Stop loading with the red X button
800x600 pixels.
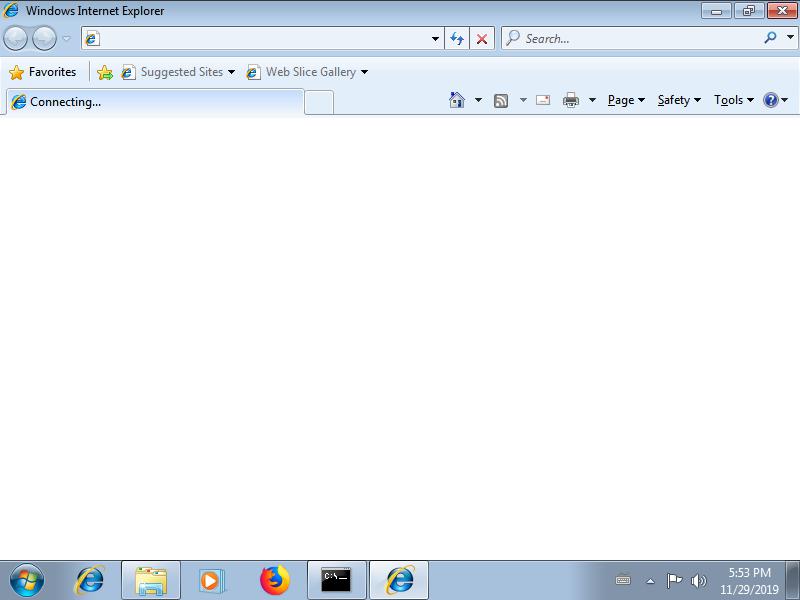(x=482, y=39)
